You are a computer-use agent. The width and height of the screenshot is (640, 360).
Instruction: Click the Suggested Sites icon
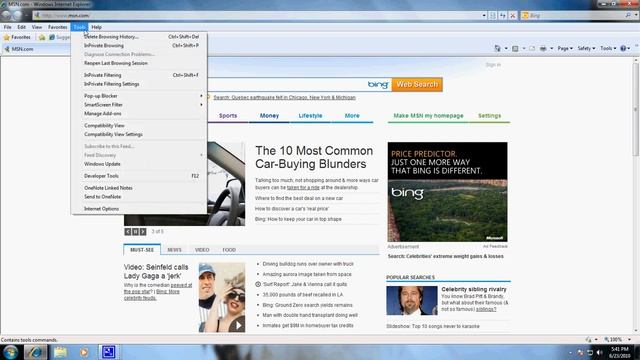pos(52,37)
